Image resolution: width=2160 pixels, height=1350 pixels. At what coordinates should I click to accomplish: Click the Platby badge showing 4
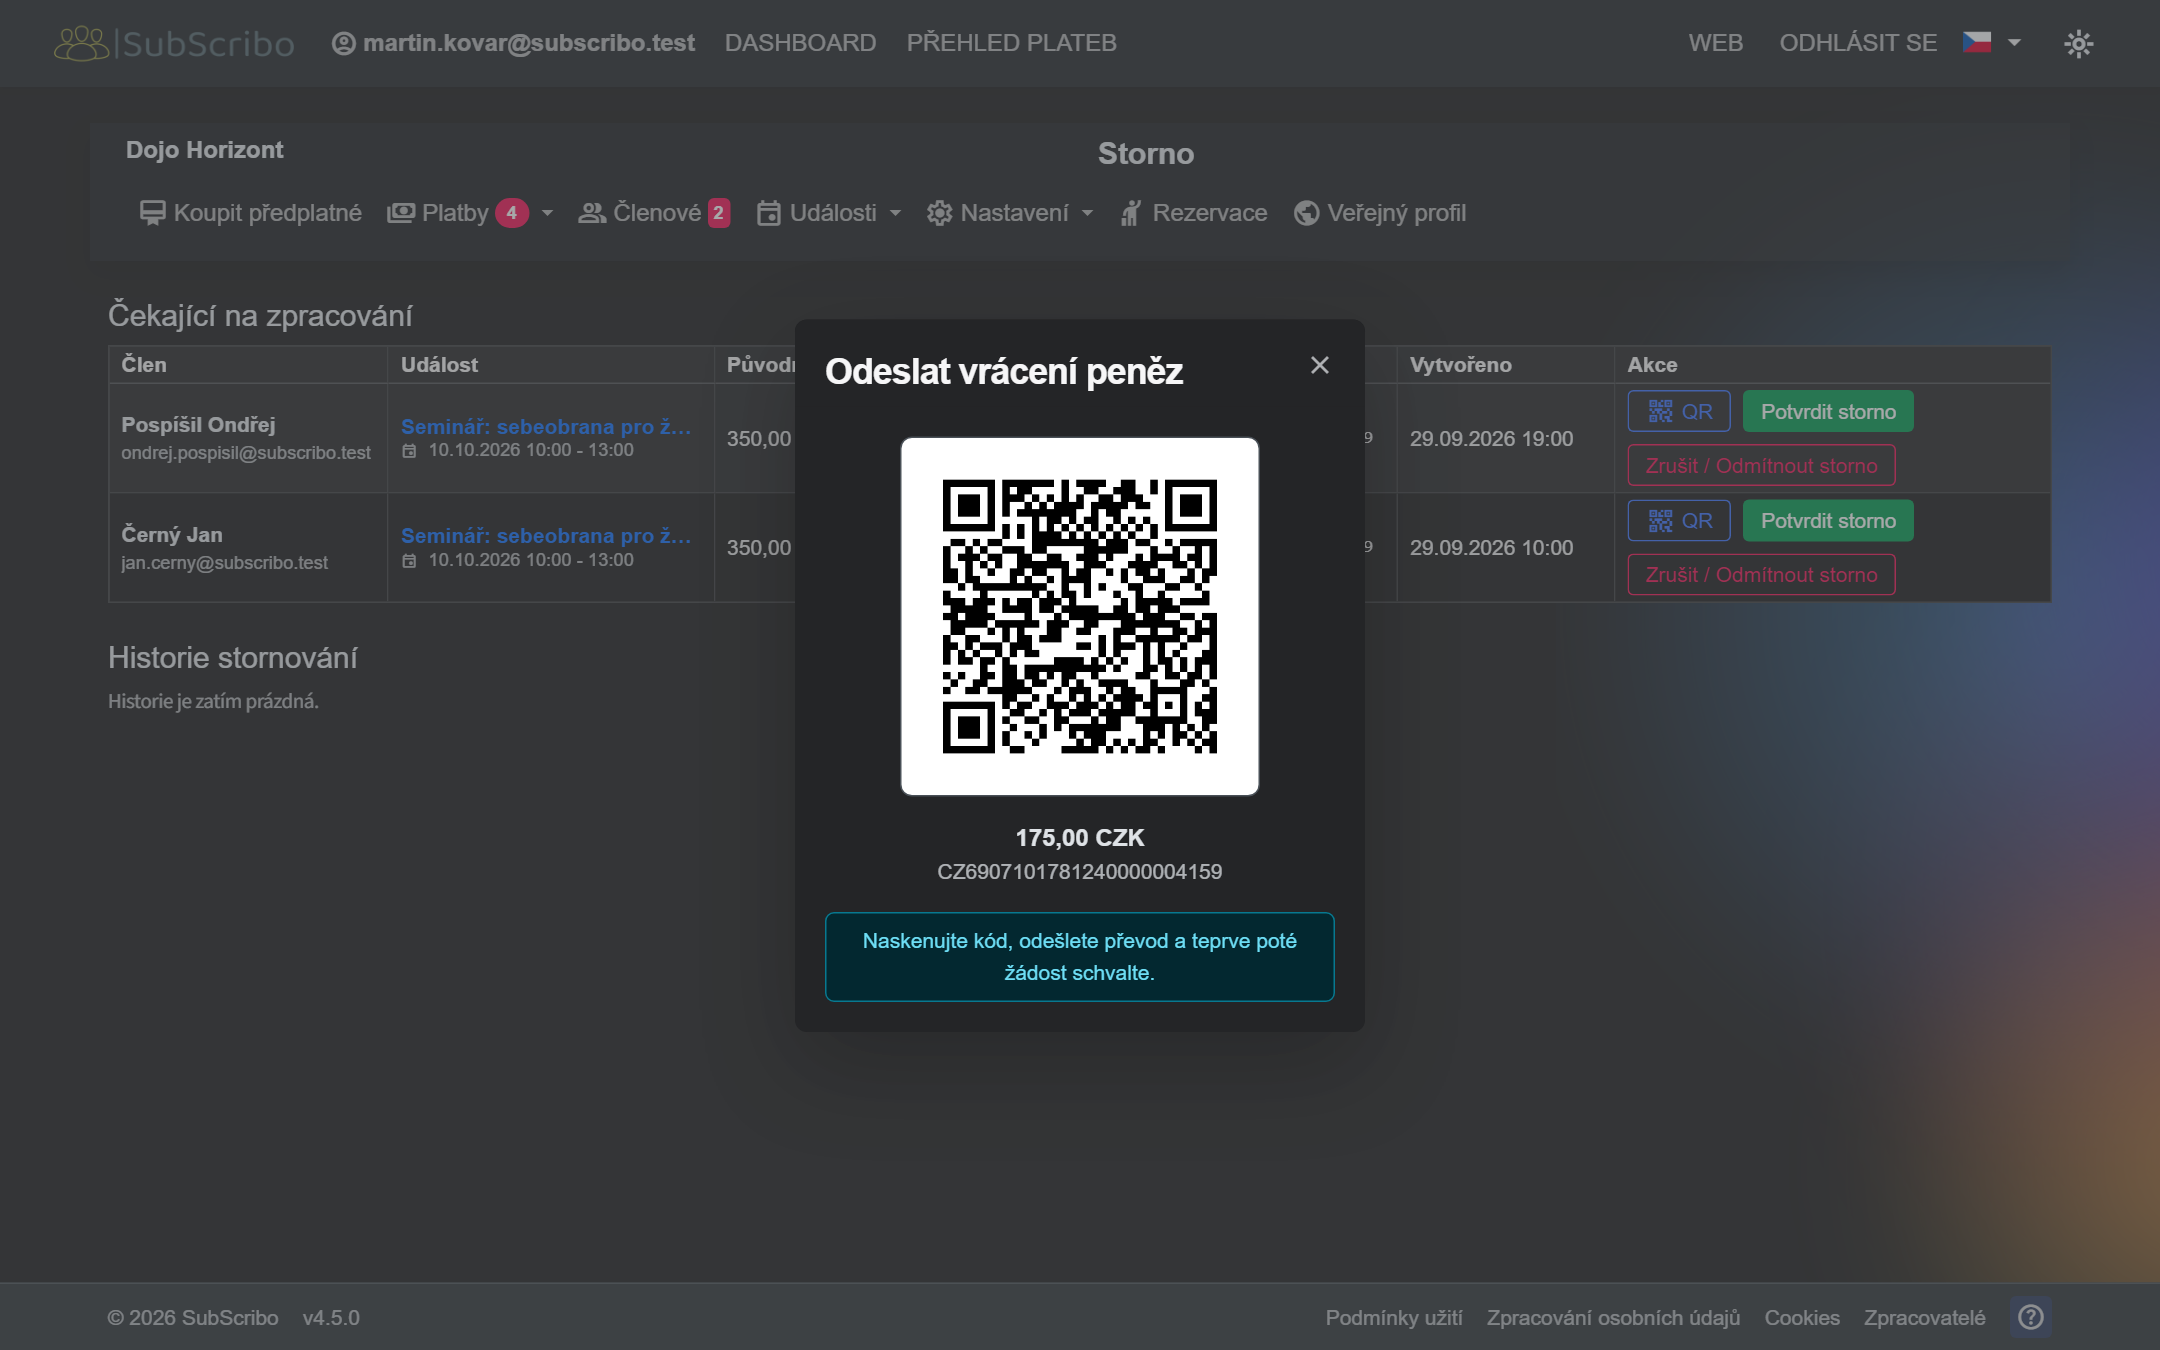[x=512, y=213]
